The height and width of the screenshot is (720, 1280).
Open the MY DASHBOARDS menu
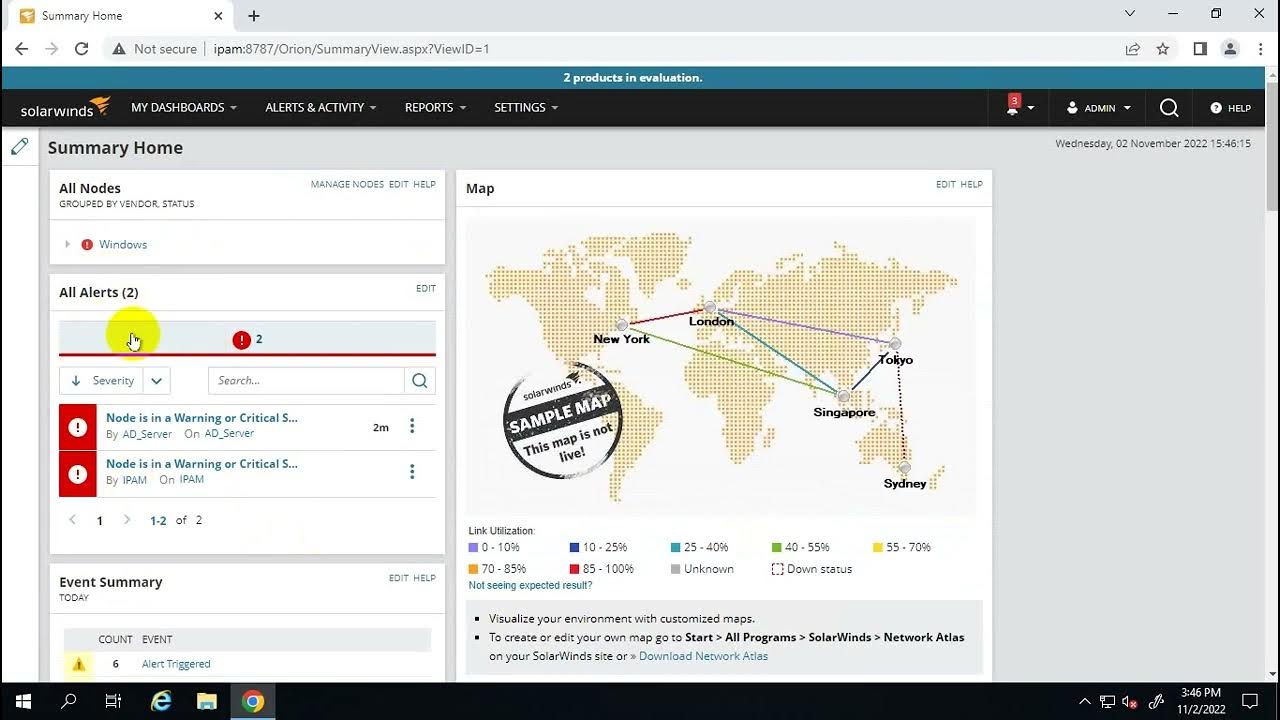point(184,107)
